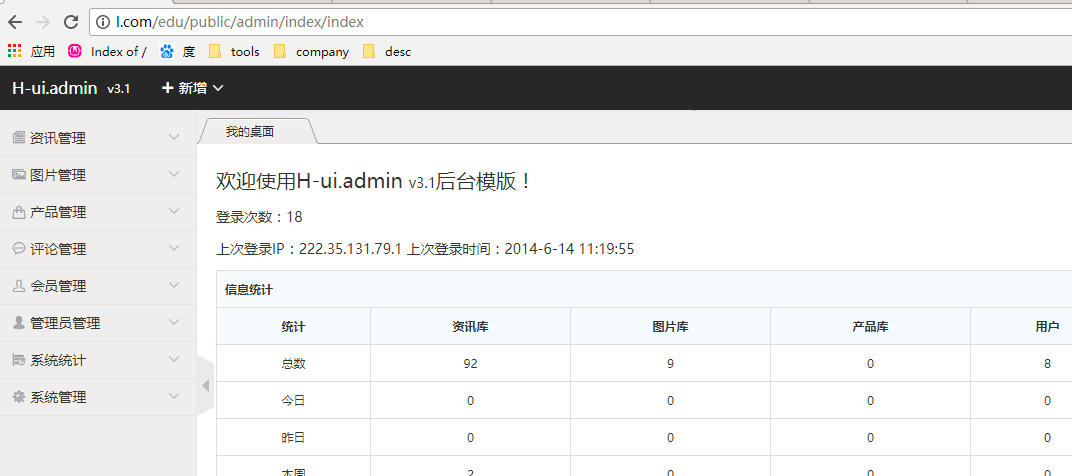Open the Index of / bookmark
The height and width of the screenshot is (476, 1072).
point(108,51)
